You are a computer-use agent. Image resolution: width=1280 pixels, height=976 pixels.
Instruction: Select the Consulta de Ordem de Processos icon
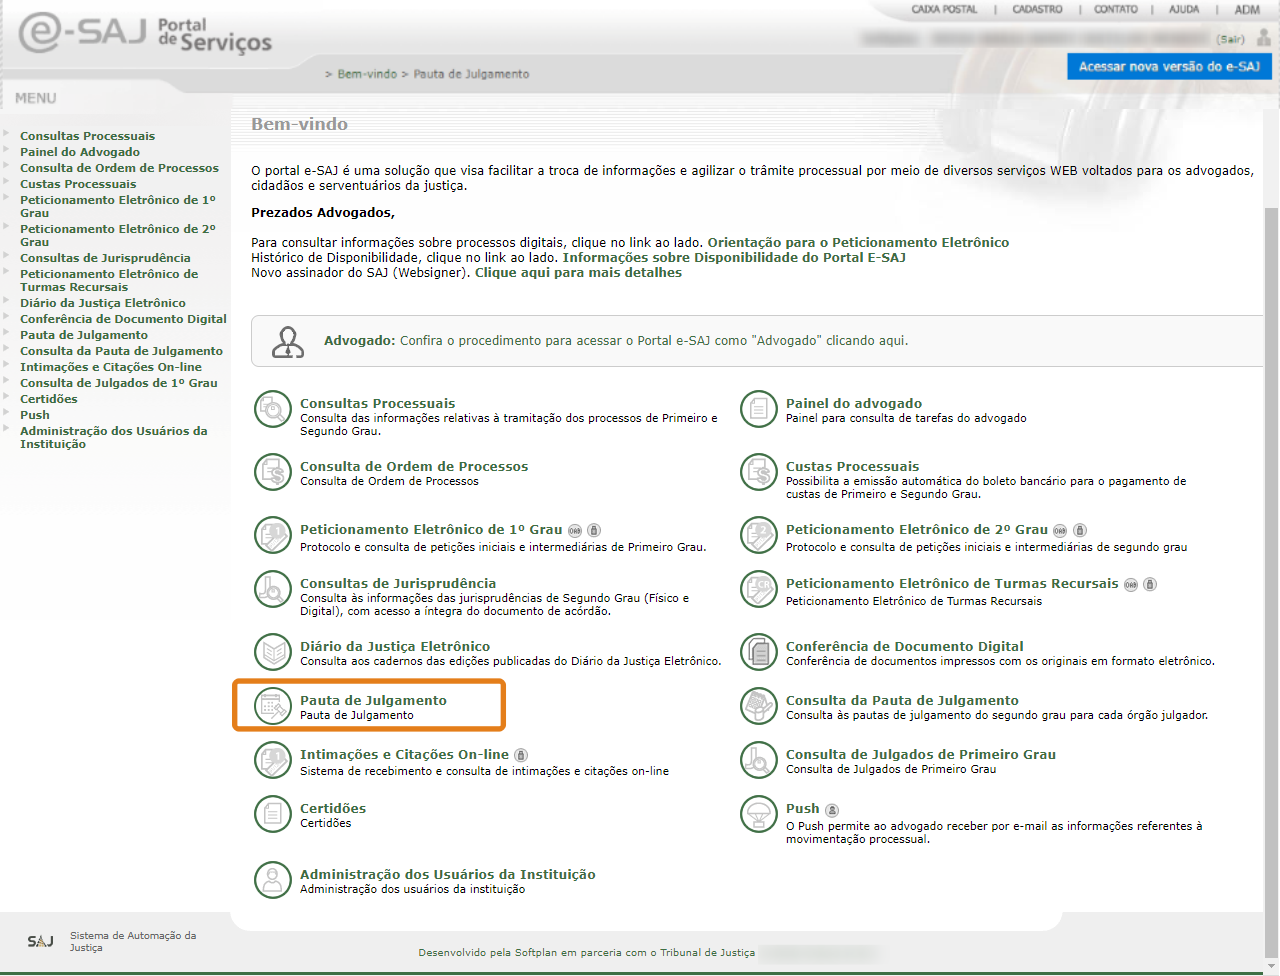click(272, 472)
